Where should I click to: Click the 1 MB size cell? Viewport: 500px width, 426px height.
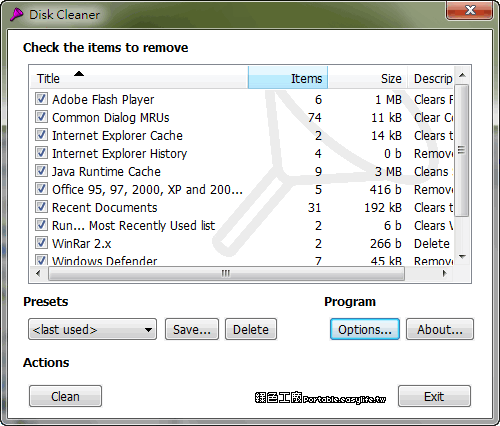pyautogui.click(x=388, y=99)
